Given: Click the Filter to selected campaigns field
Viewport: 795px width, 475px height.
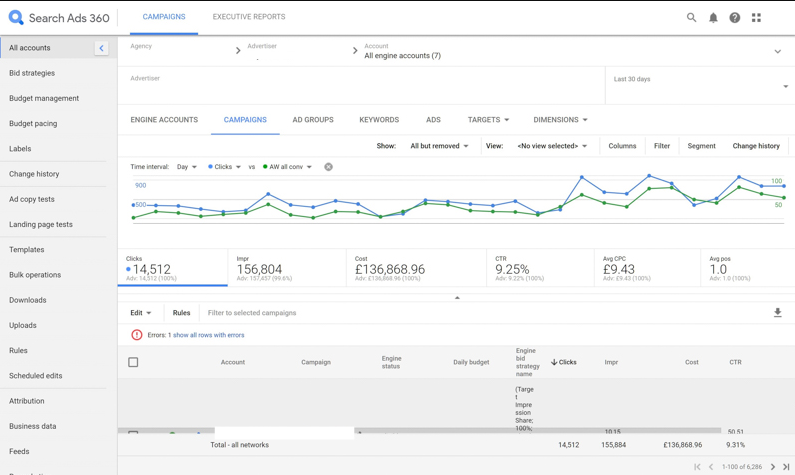Looking at the screenshot, I should click(252, 313).
